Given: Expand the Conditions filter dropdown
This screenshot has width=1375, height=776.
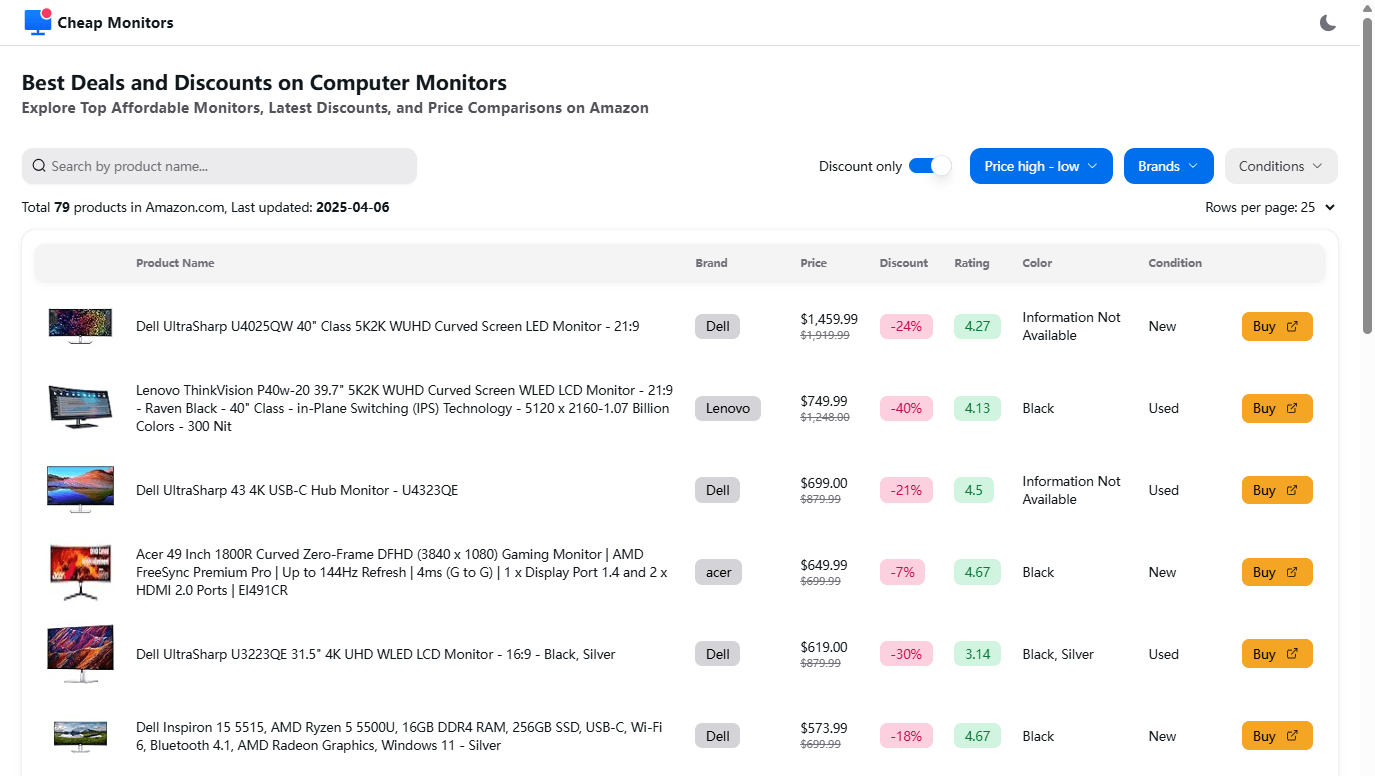Looking at the screenshot, I should click(x=1280, y=166).
